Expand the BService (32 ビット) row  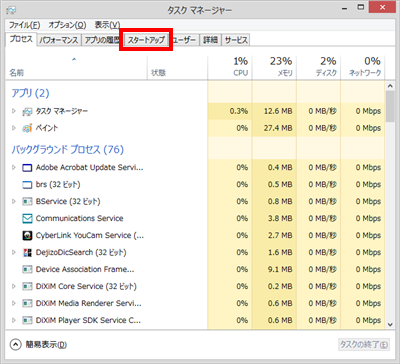pyautogui.click(x=14, y=201)
